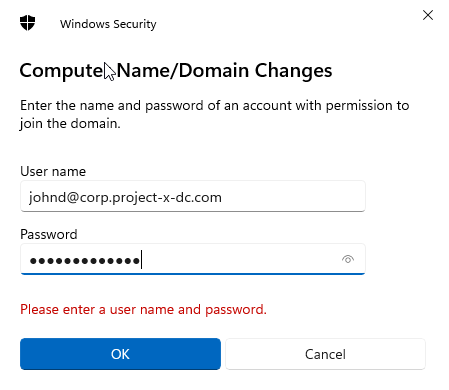
Task: Click the 'Windows Security' title text
Action: 108,24
